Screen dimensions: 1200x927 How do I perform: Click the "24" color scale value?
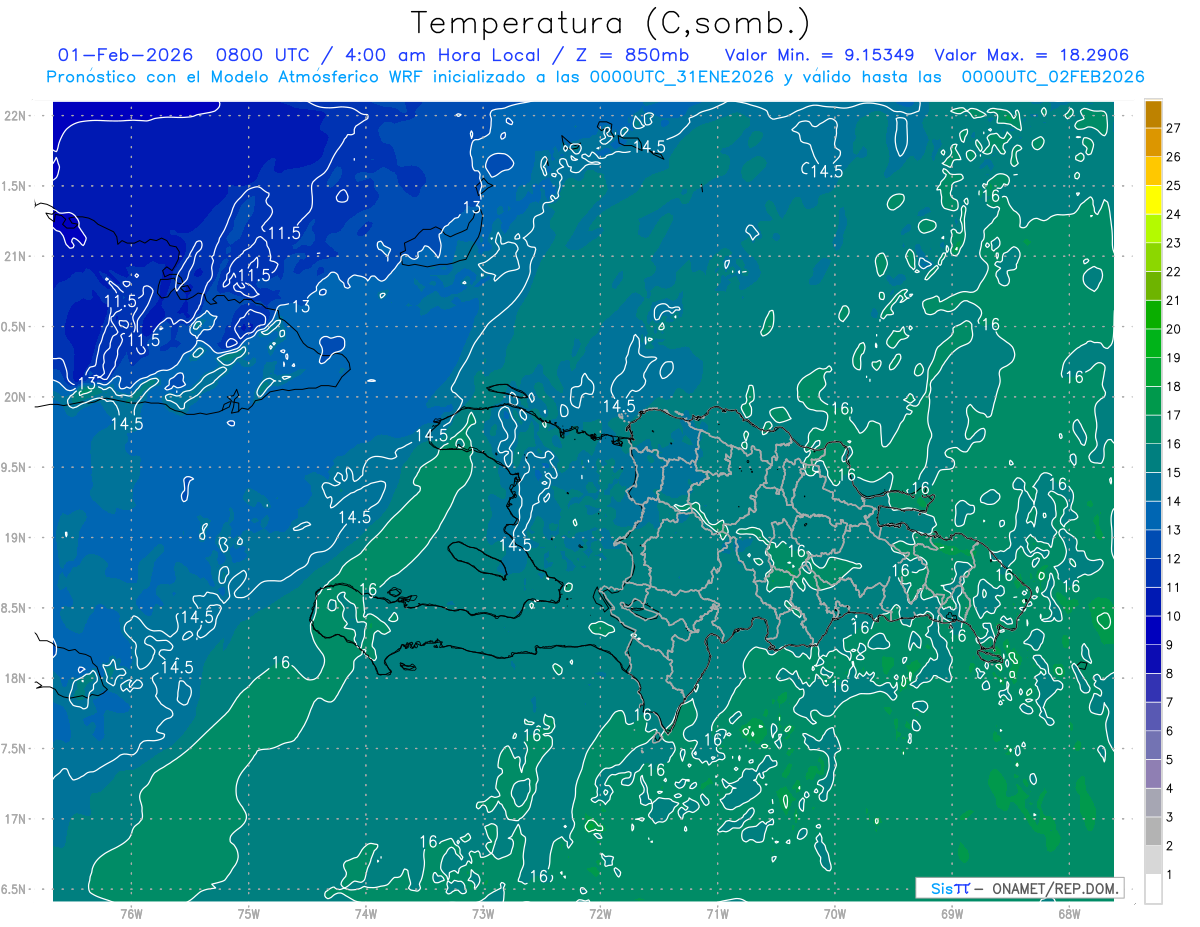click(1173, 214)
